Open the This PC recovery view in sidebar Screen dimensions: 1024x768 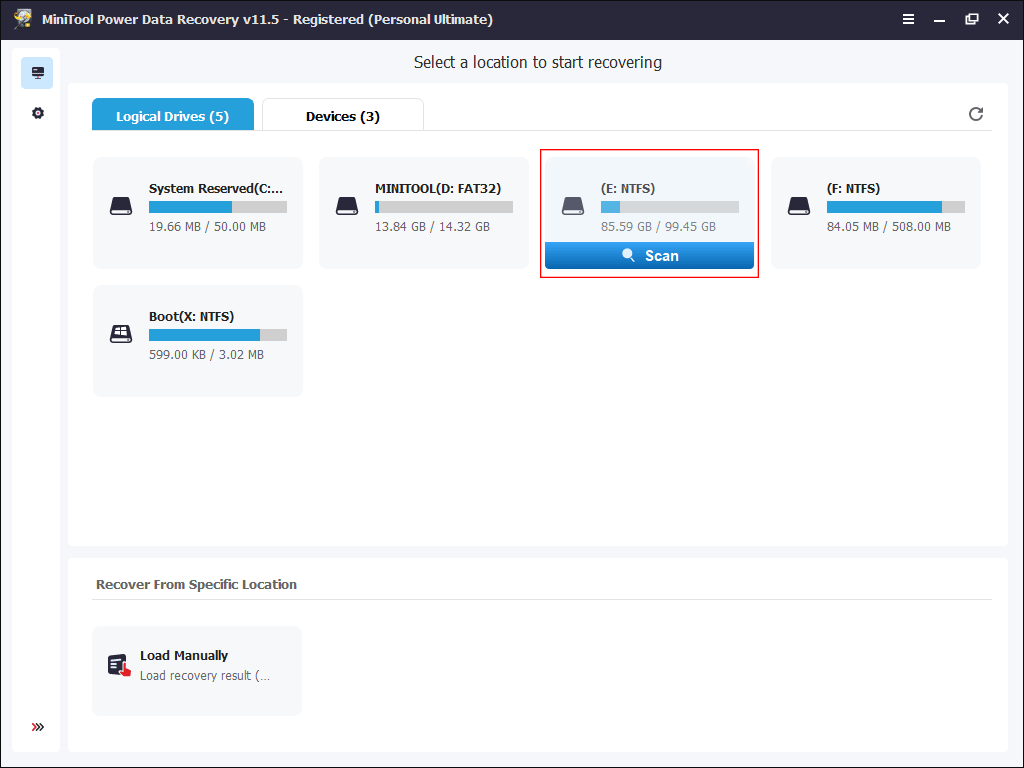pyautogui.click(x=37, y=72)
